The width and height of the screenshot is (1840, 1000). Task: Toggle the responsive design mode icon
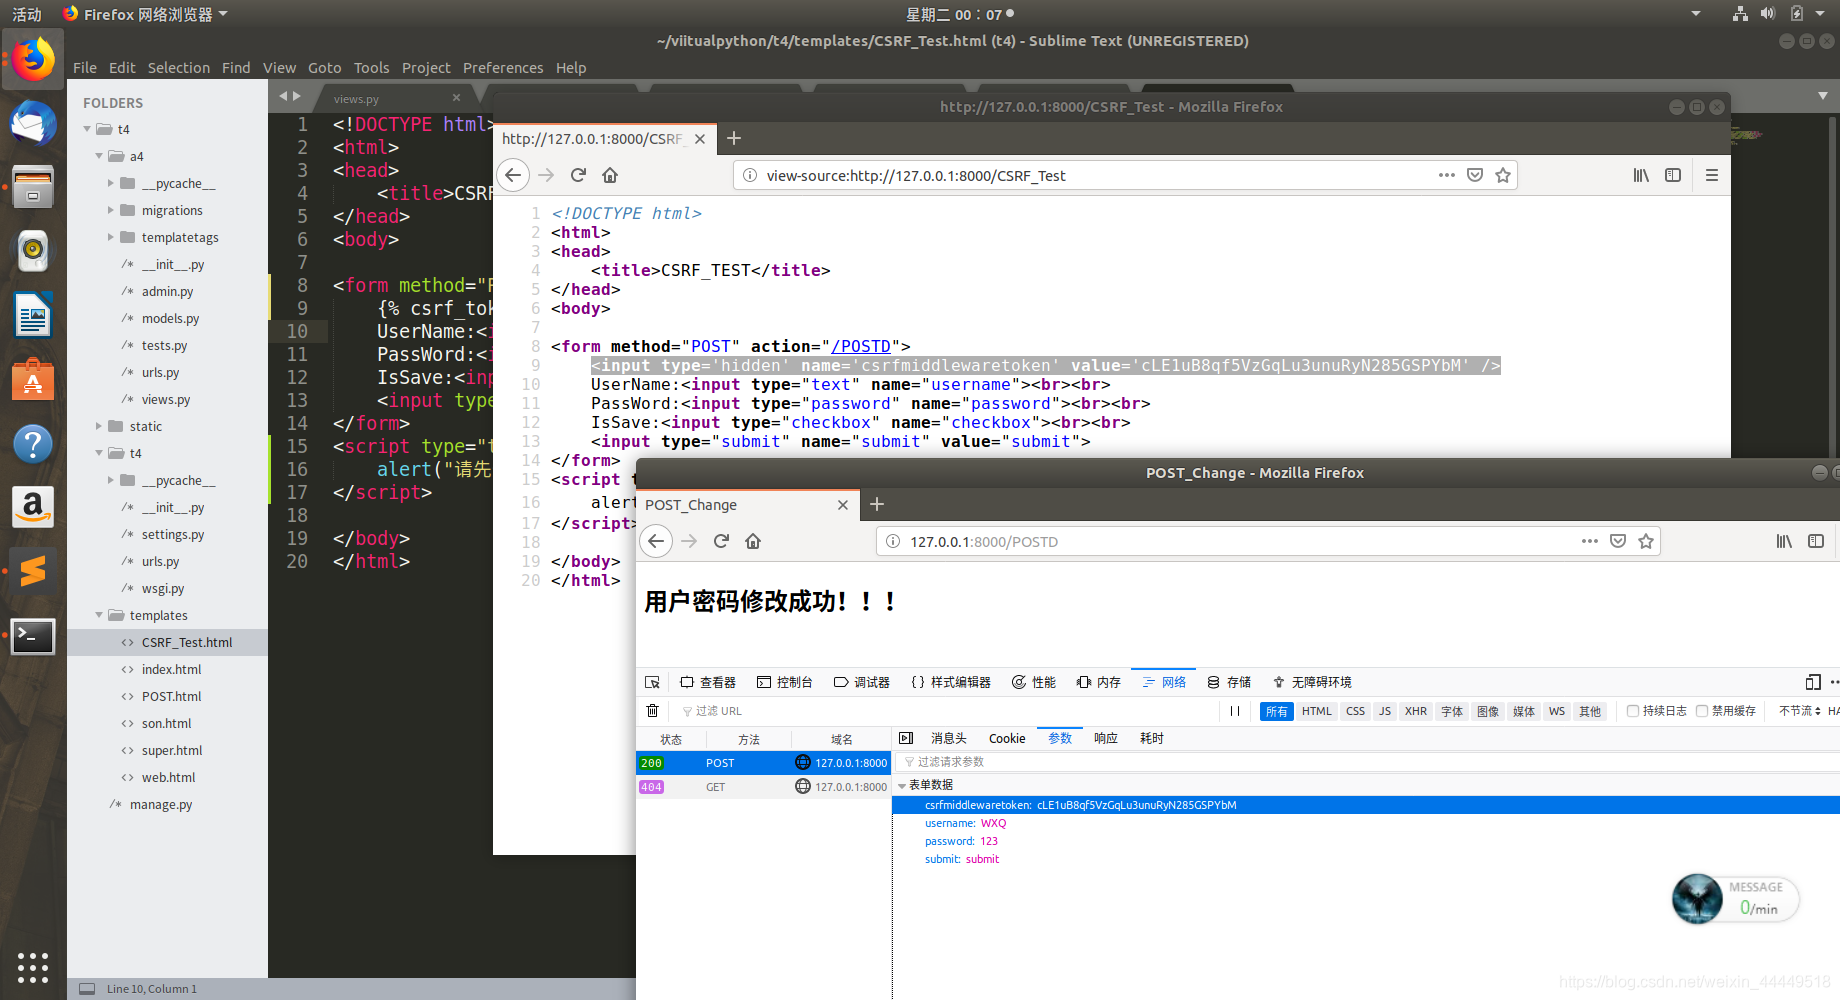(1813, 682)
